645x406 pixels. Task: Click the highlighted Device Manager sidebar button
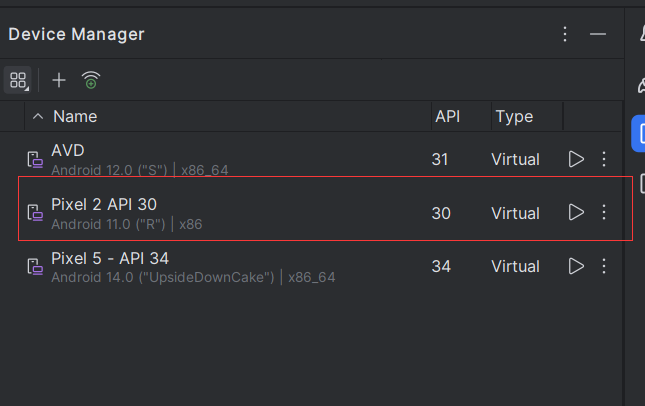click(x=638, y=134)
